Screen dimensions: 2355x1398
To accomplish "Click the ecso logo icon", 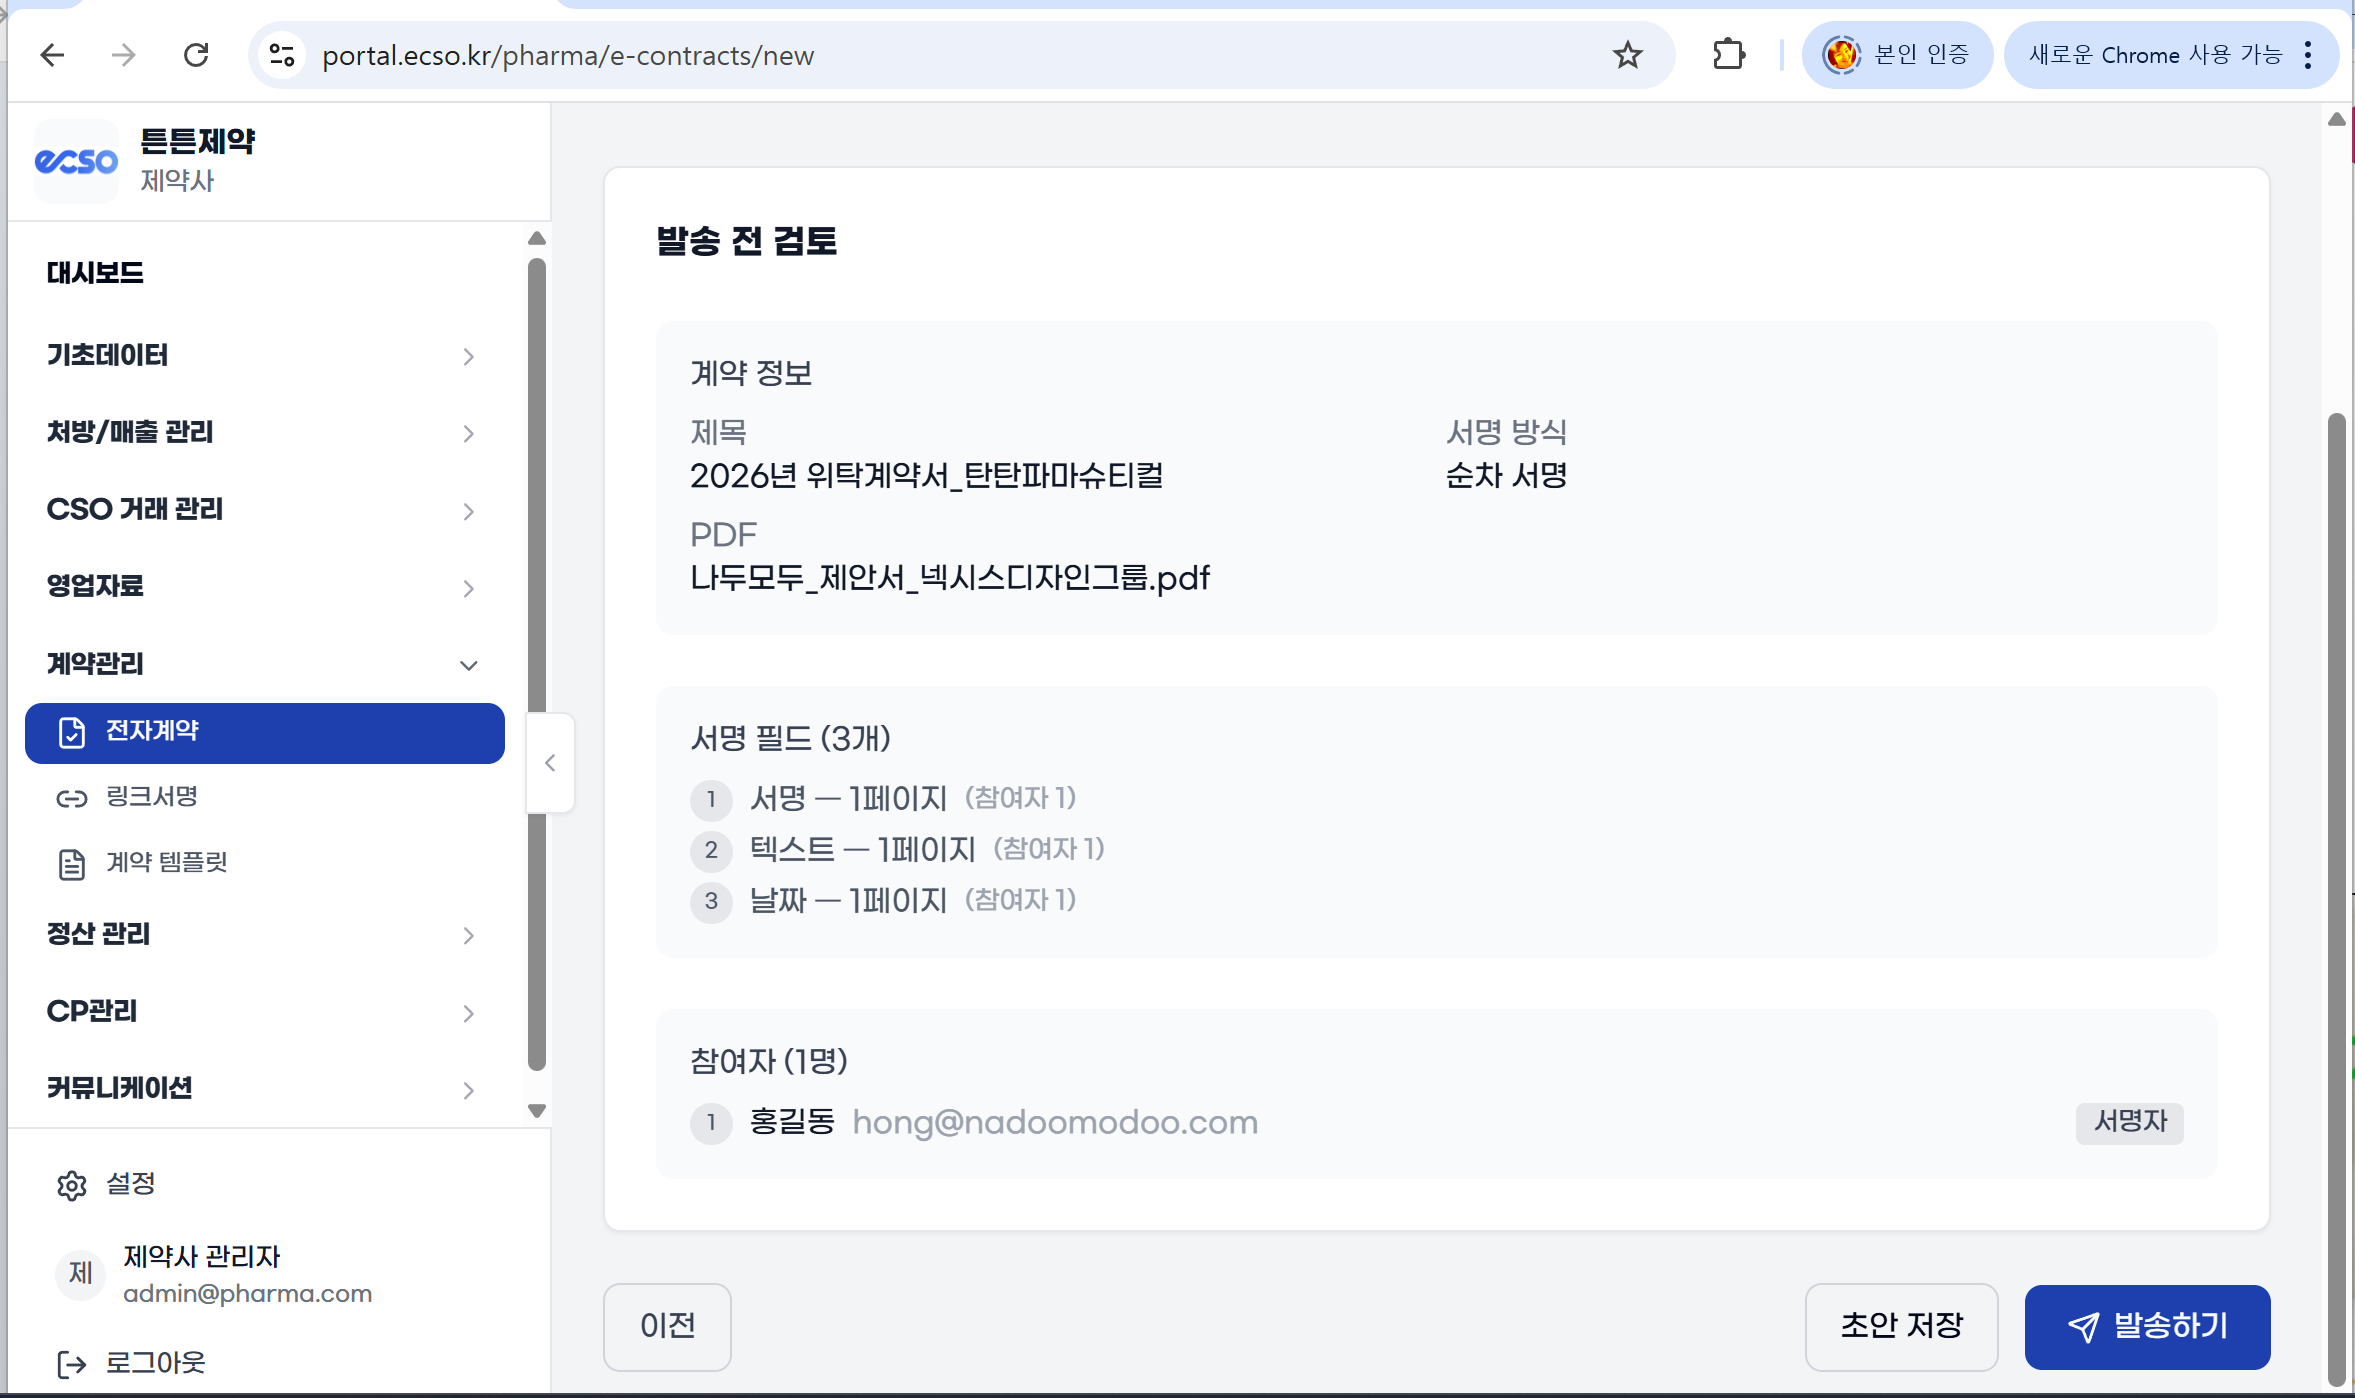I will point(76,161).
